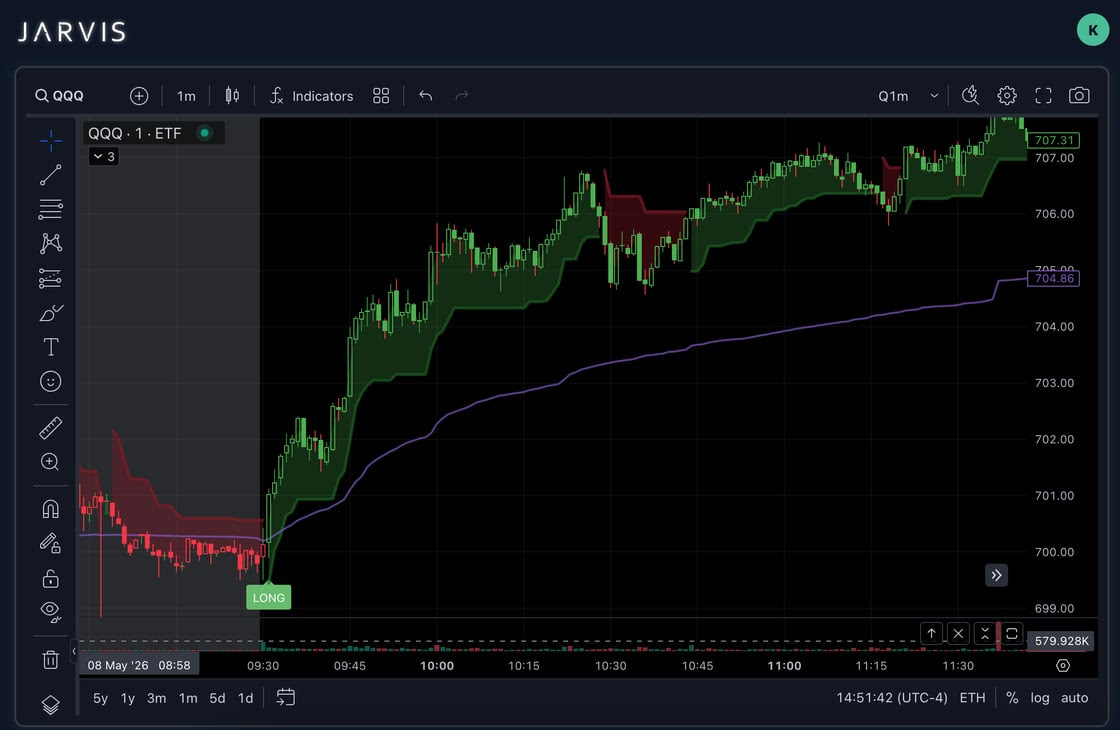Screen dimensions: 1120x730
Task: Select the Text annotation tool
Action: click(51, 347)
